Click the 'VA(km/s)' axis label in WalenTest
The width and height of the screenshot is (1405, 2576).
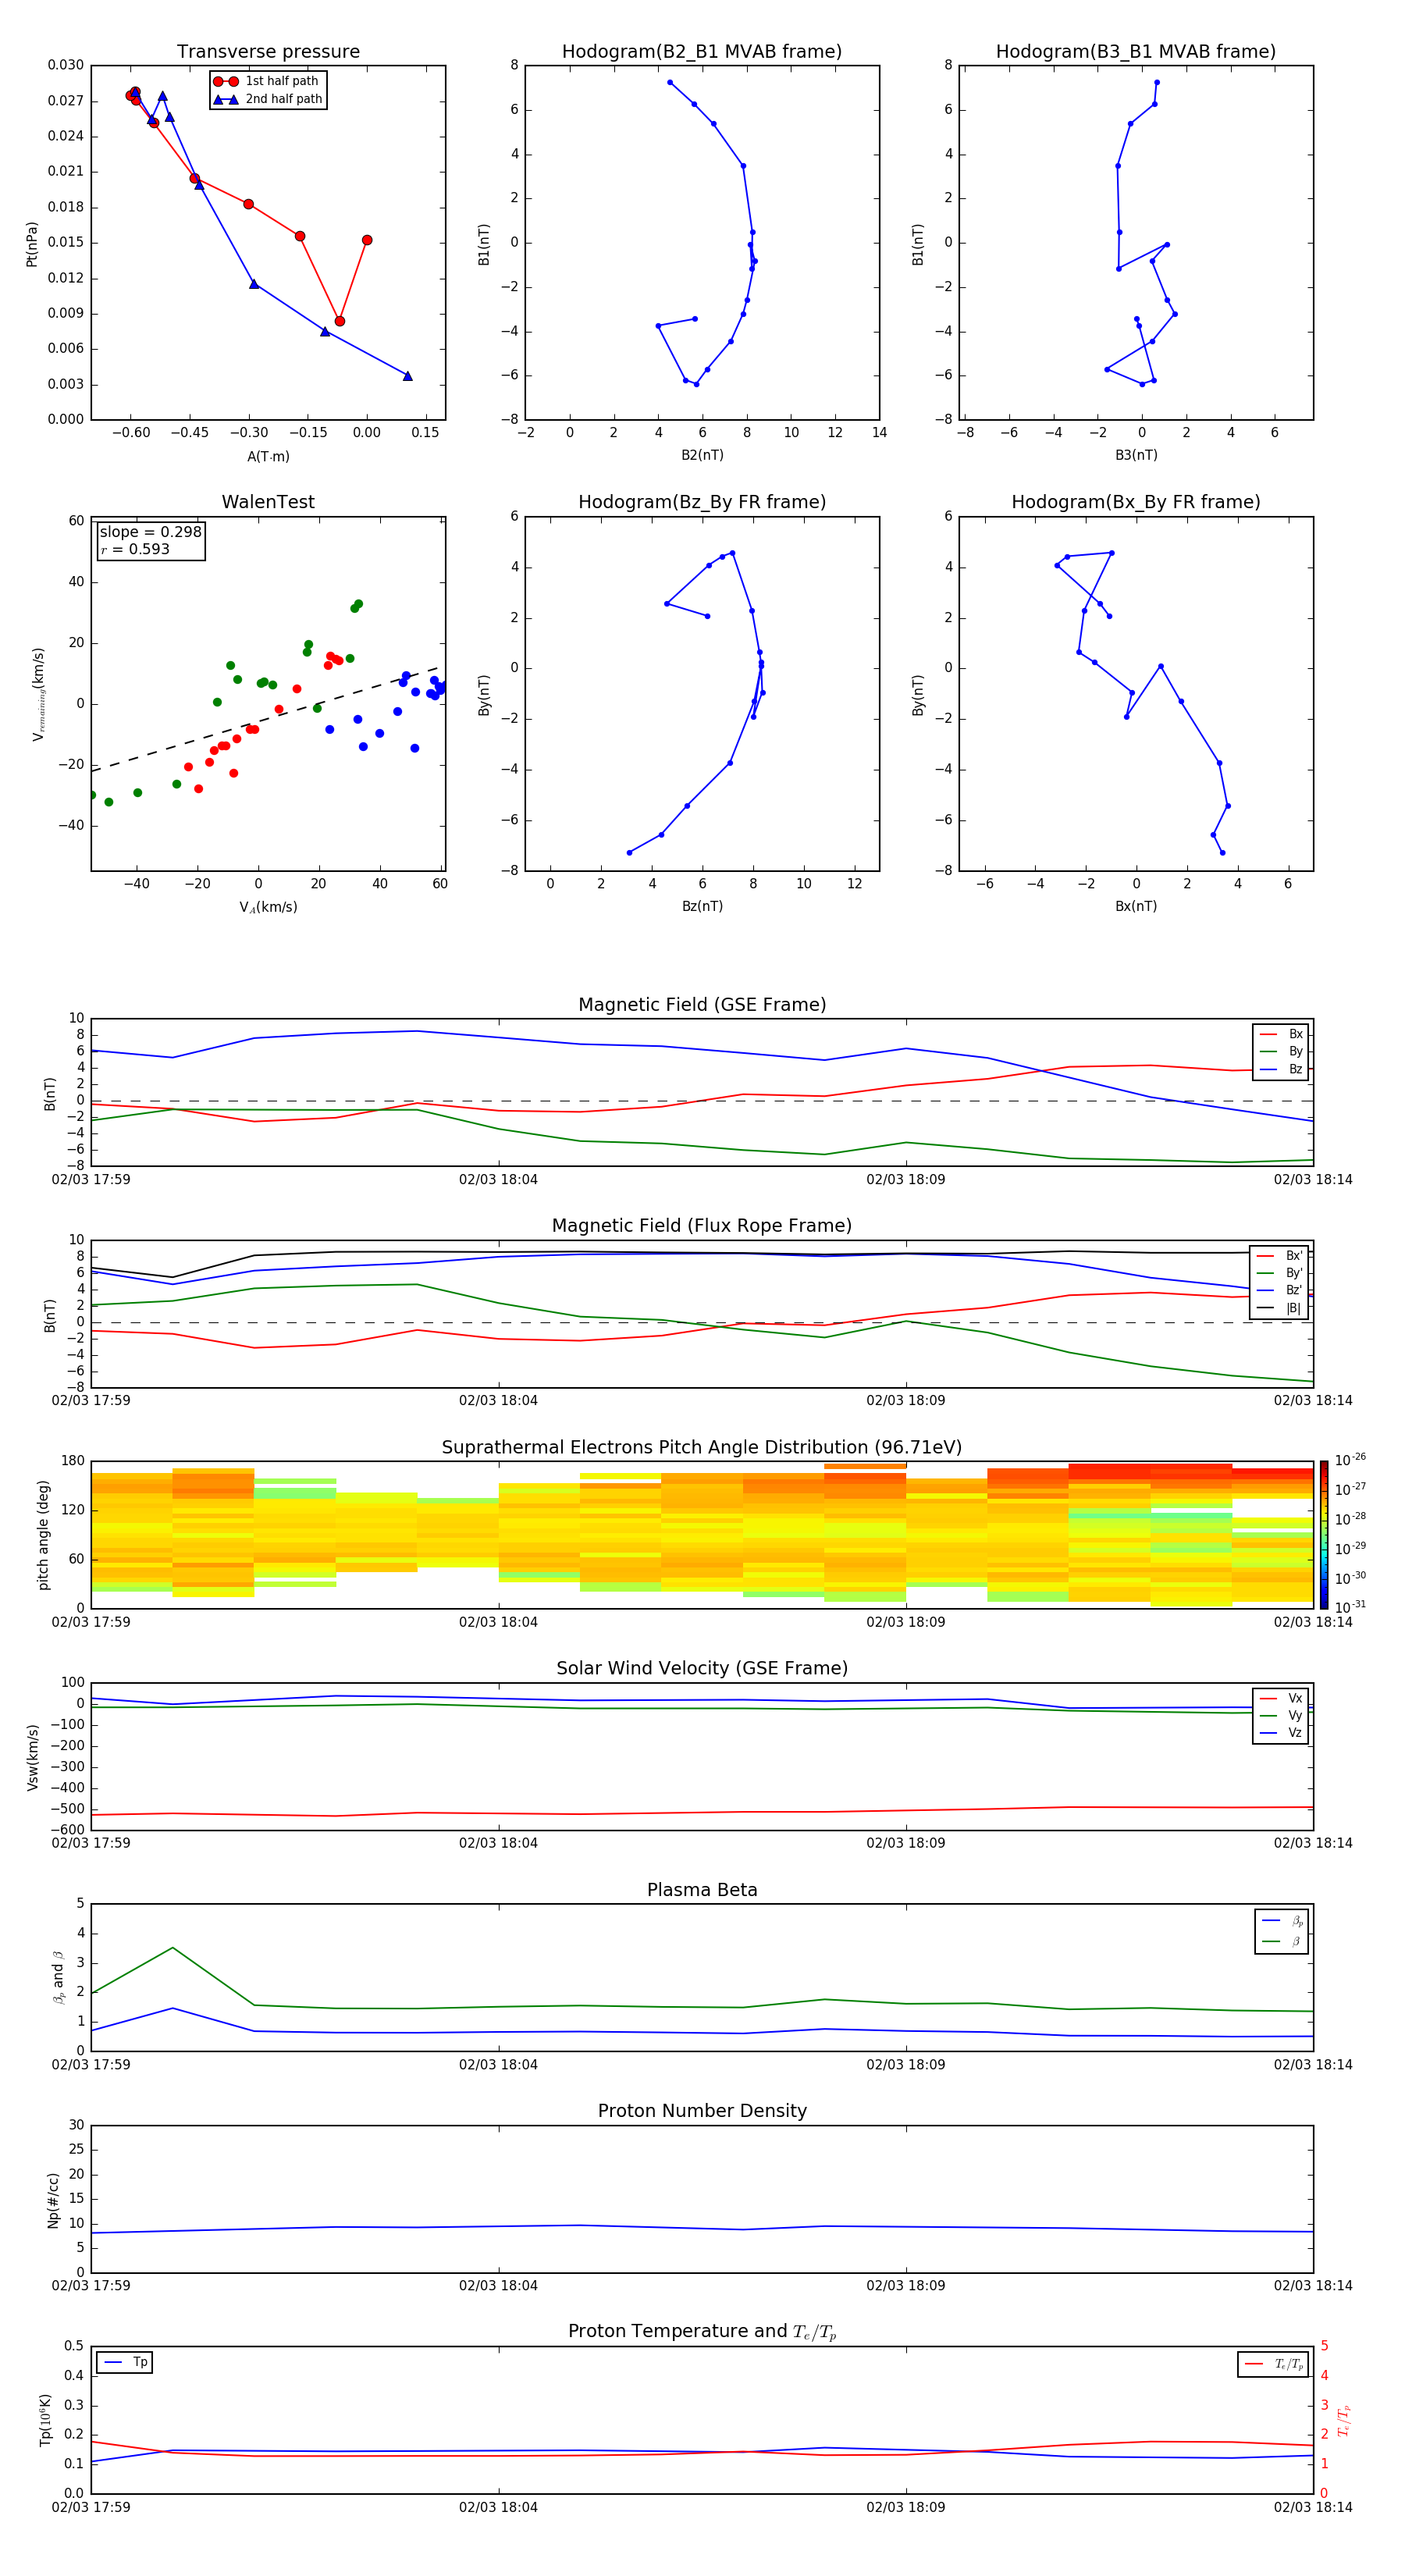coord(268,907)
